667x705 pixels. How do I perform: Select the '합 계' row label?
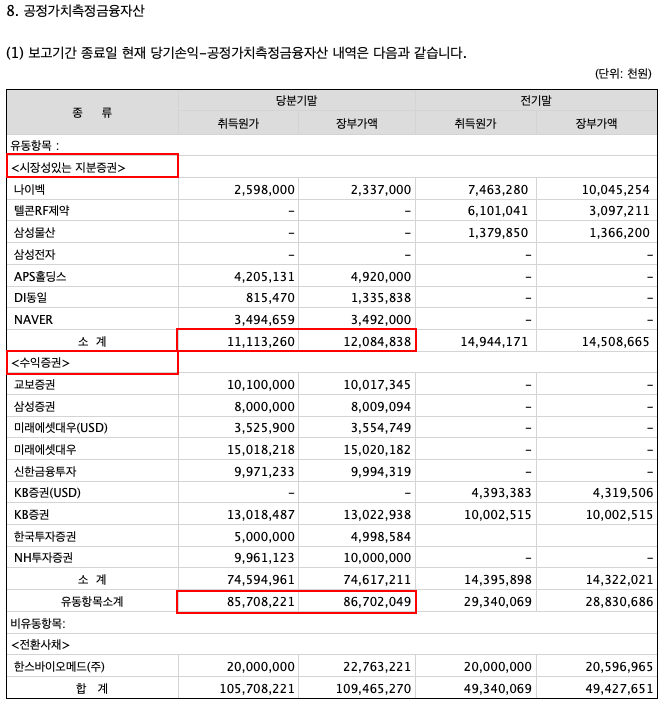92,688
